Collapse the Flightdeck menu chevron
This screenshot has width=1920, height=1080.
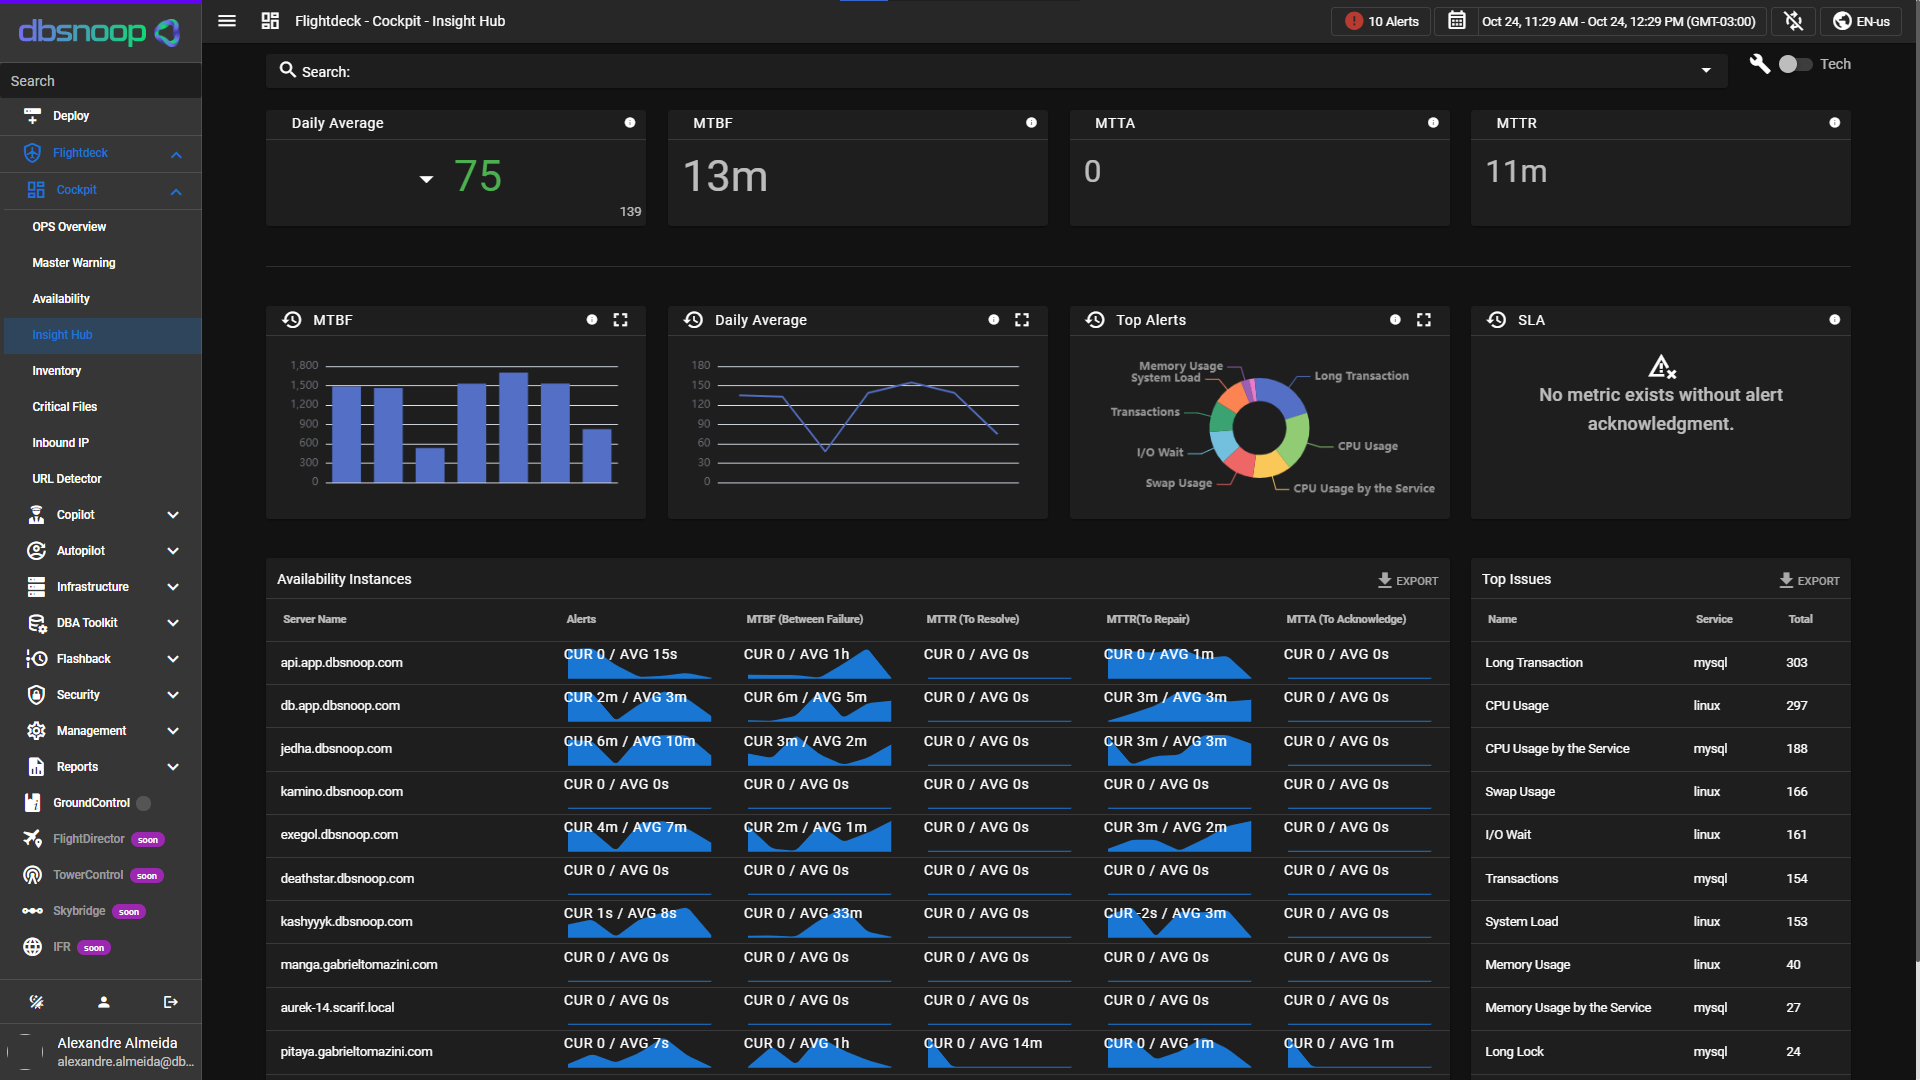(177, 153)
